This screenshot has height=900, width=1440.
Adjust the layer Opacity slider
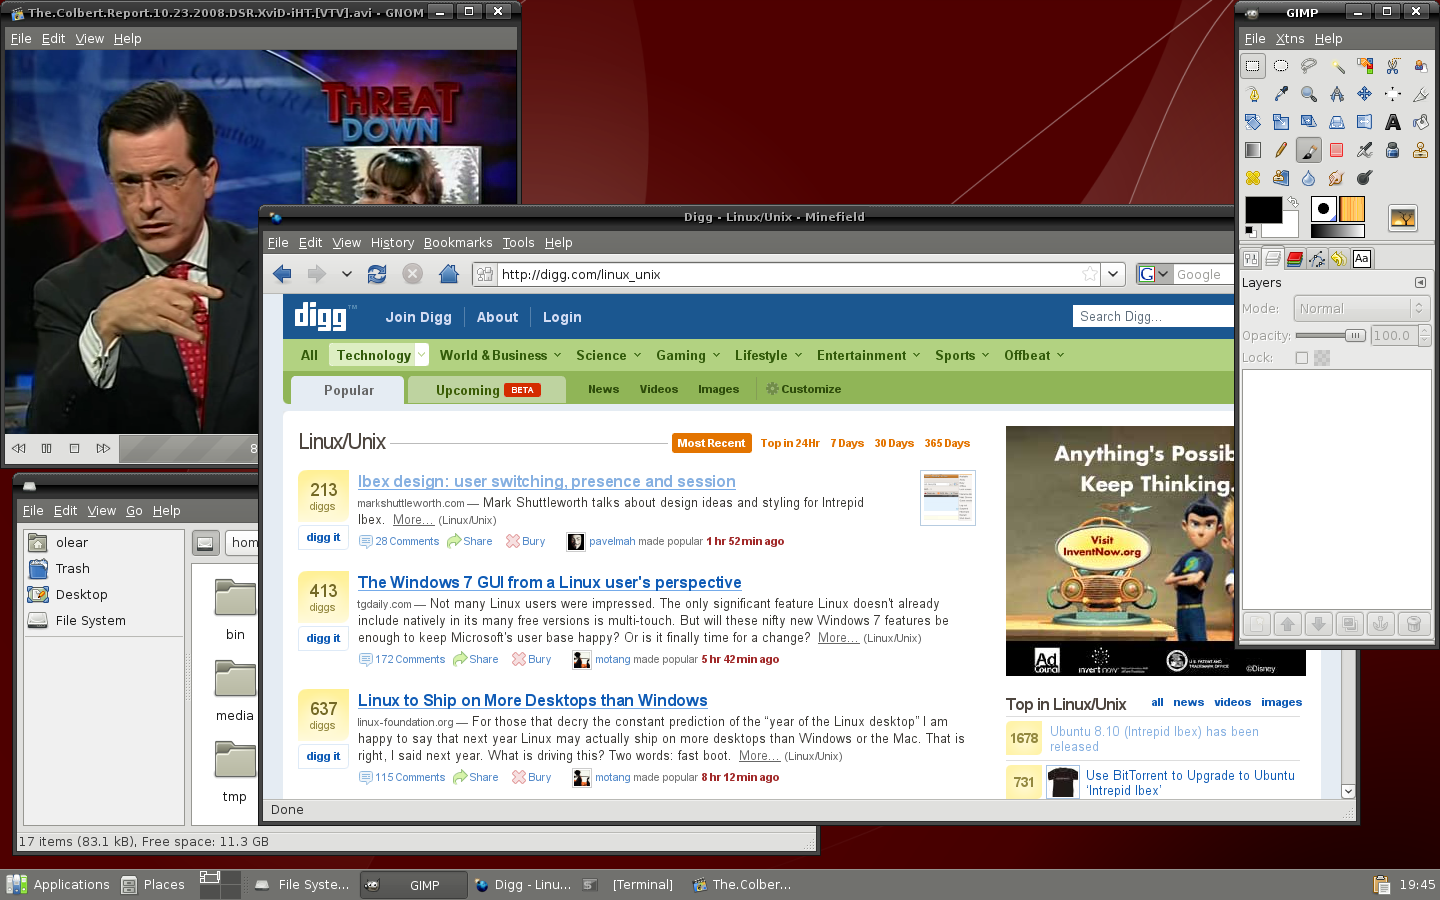tap(1331, 336)
